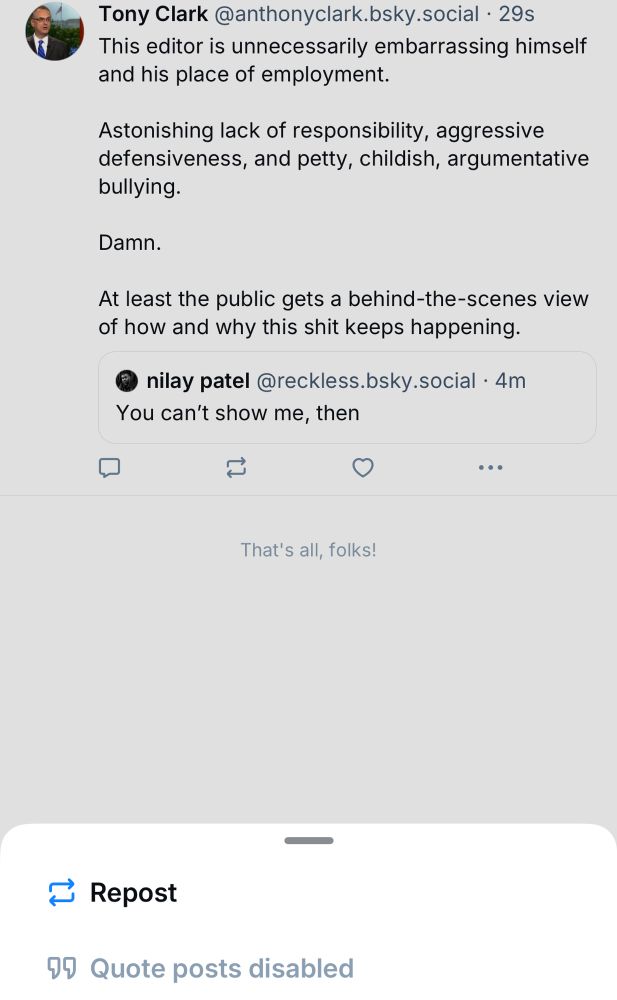617x1000 pixels.
Task: Like Tony Clark's post using the heart icon
Action: (363, 468)
